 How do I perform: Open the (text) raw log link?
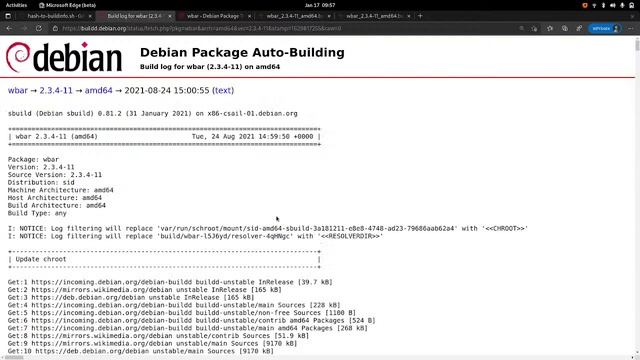coord(223,90)
